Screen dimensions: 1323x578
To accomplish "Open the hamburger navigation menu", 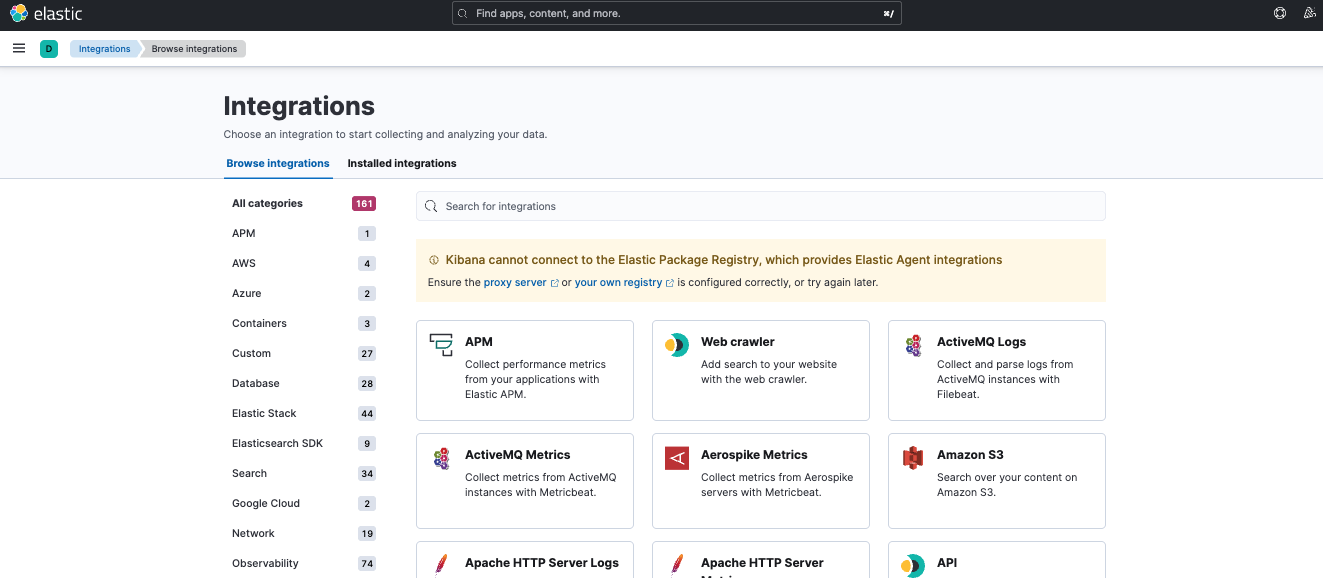I will [x=19, y=48].
